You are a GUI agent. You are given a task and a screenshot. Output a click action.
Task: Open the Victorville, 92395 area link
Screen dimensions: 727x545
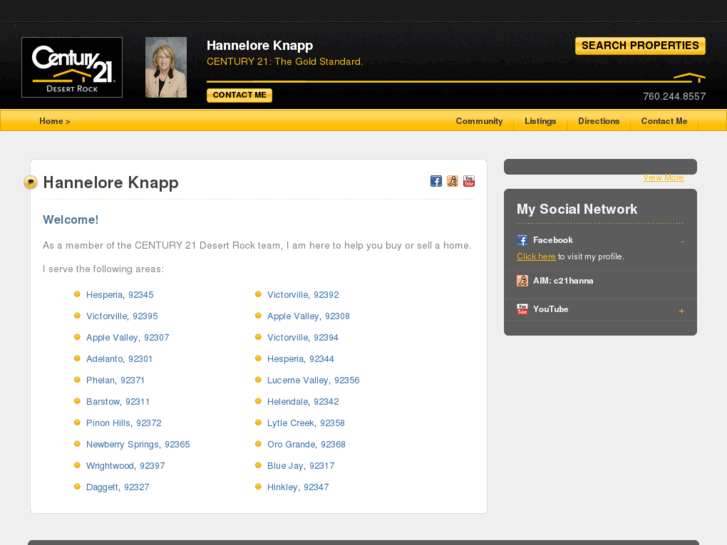(x=122, y=316)
